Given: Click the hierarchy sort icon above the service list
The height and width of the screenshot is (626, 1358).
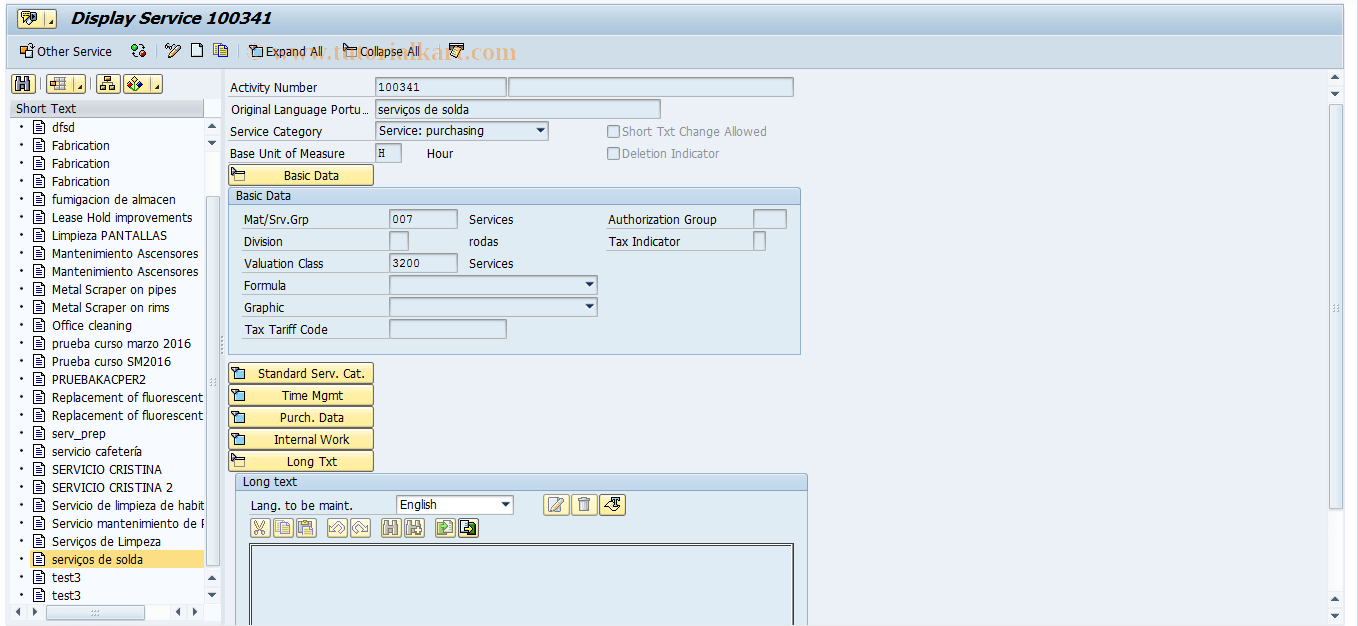Looking at the screenshot, I should [107, 84].
